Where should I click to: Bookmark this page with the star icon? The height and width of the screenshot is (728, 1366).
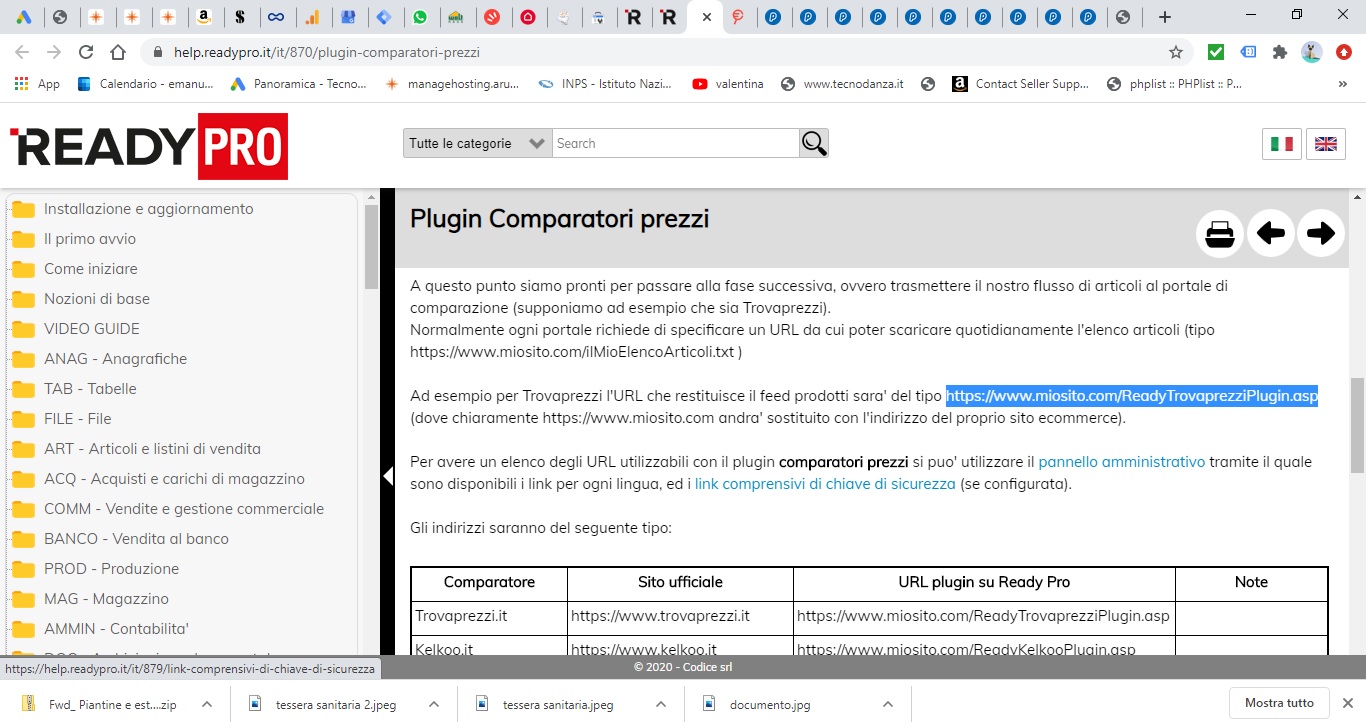pos(1176,52)
